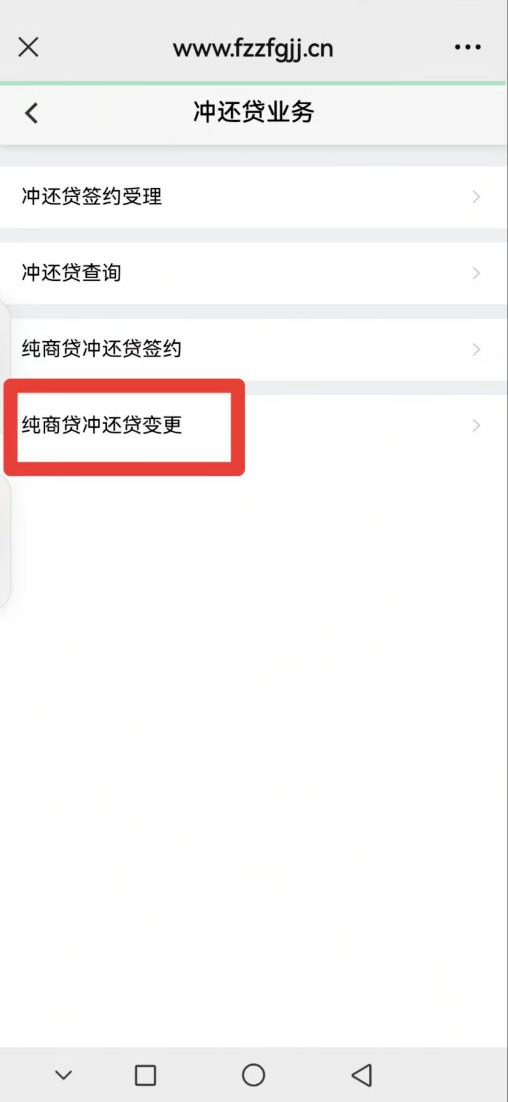This screenshot has height=1102, width=508.
Task: Tap the www.fzzfgjj.cn address title
Action: 253,48
